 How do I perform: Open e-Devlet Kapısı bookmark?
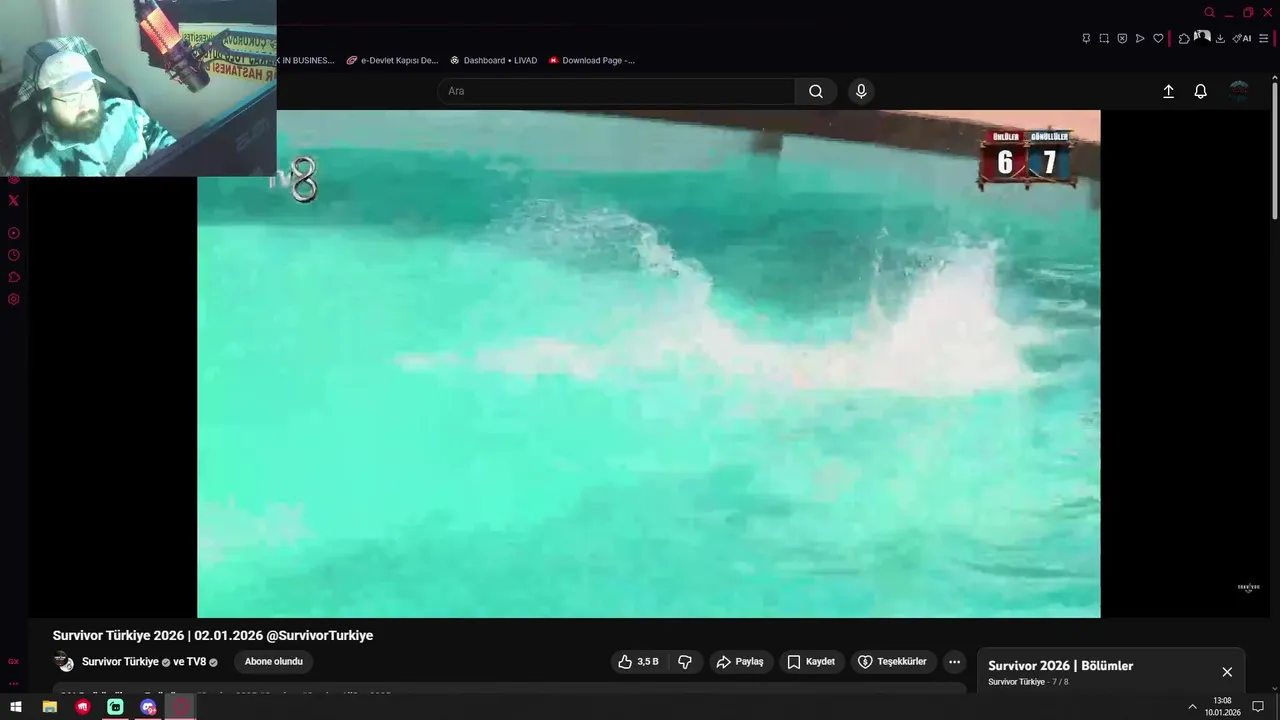pyautogui.click(x=392, y=60)
